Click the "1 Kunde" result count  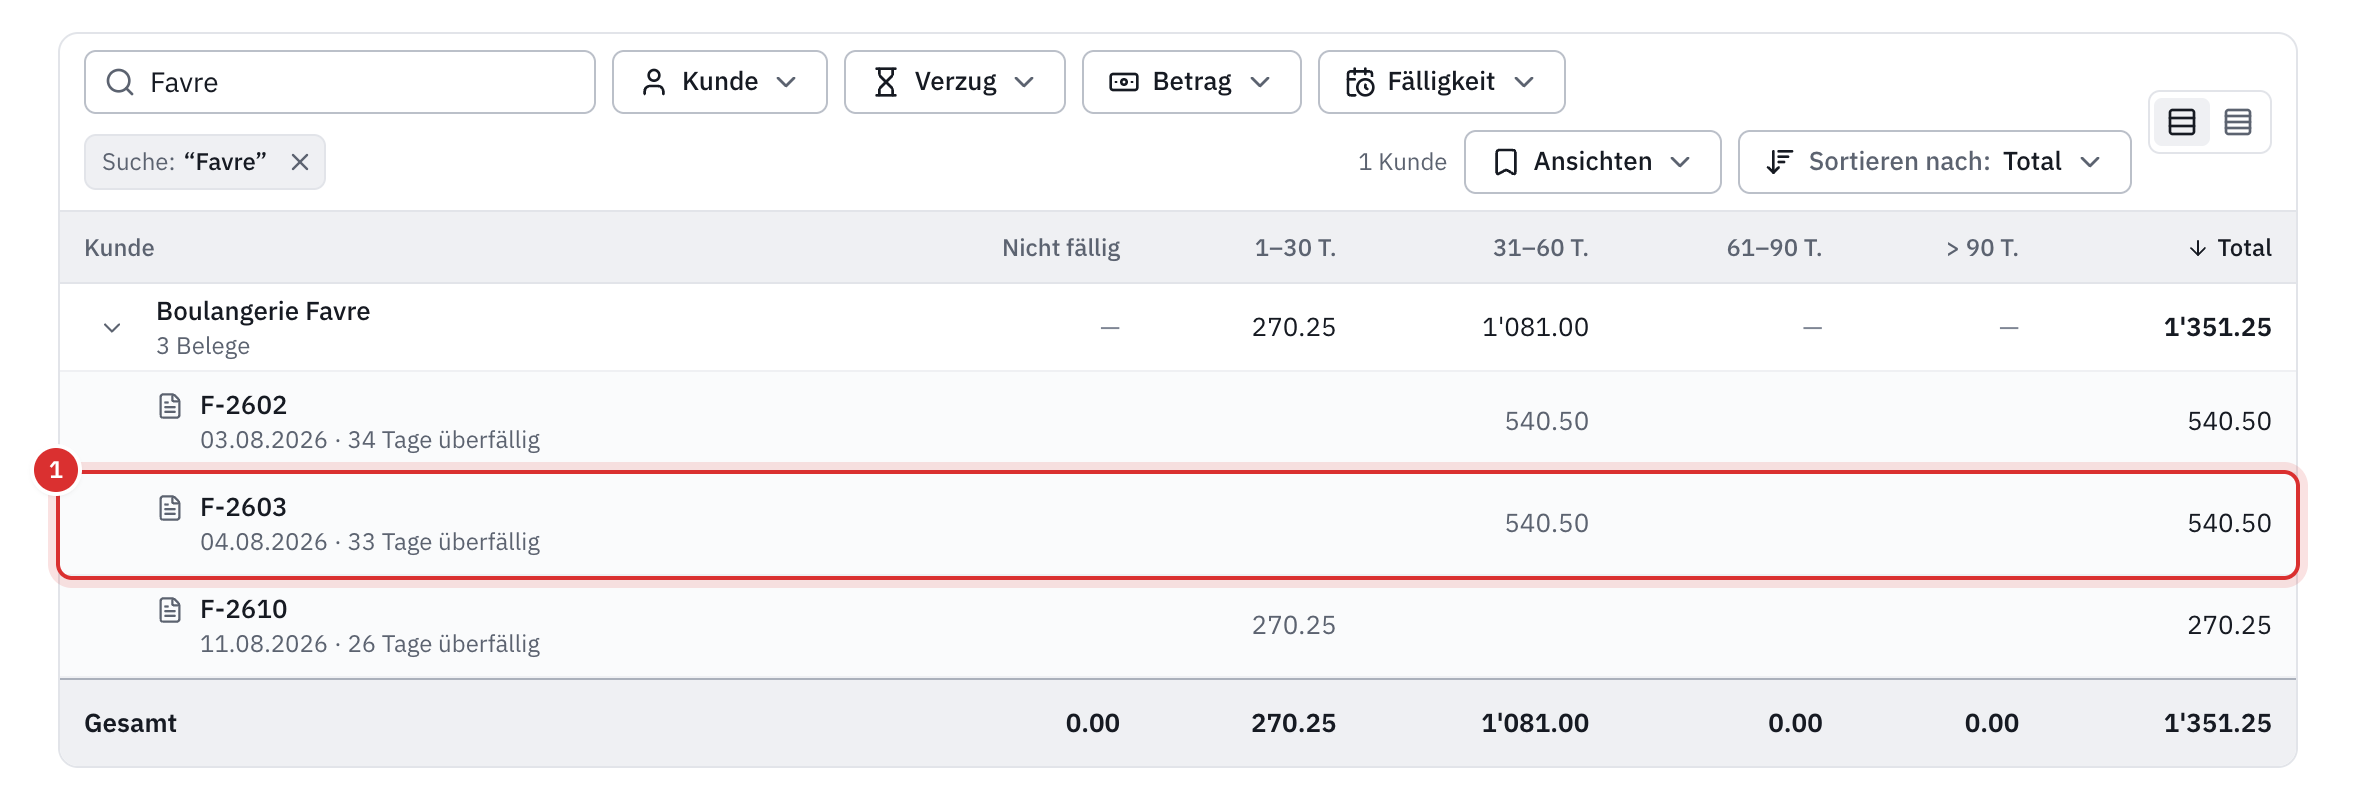(x=1402, y=162)
